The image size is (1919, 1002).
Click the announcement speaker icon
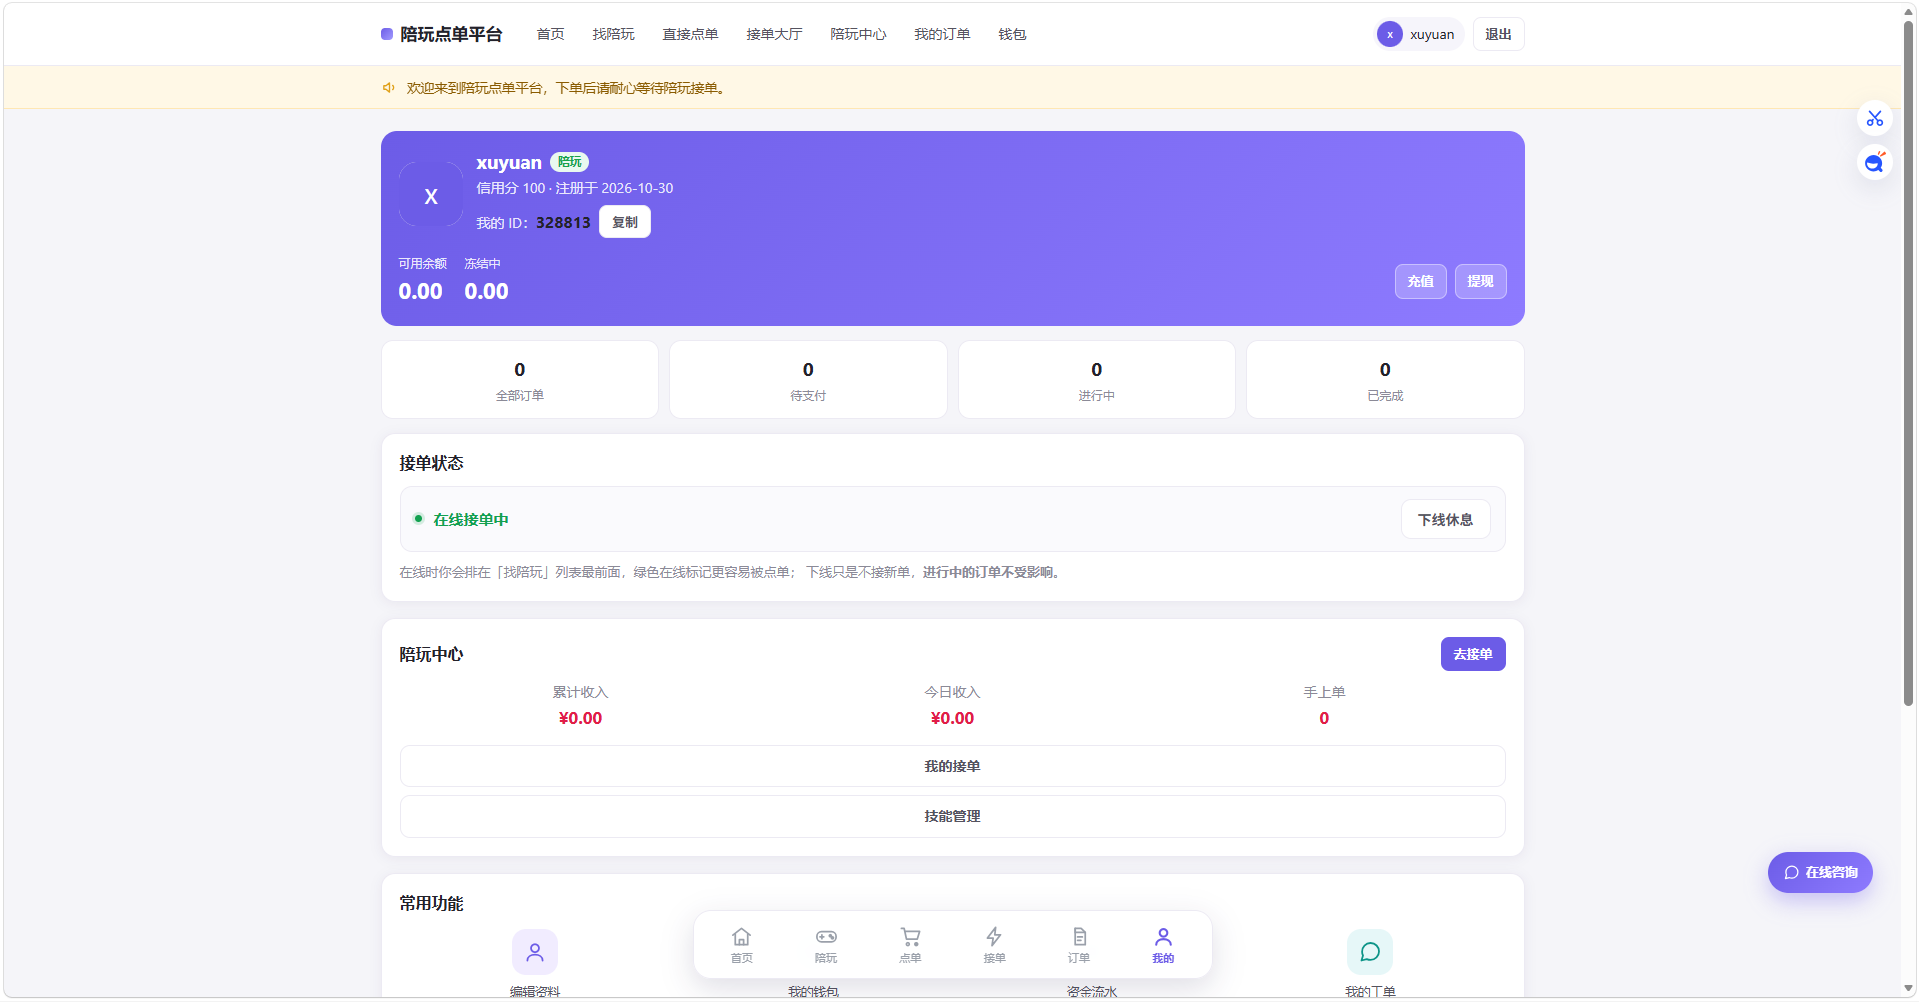pos(389,88)
